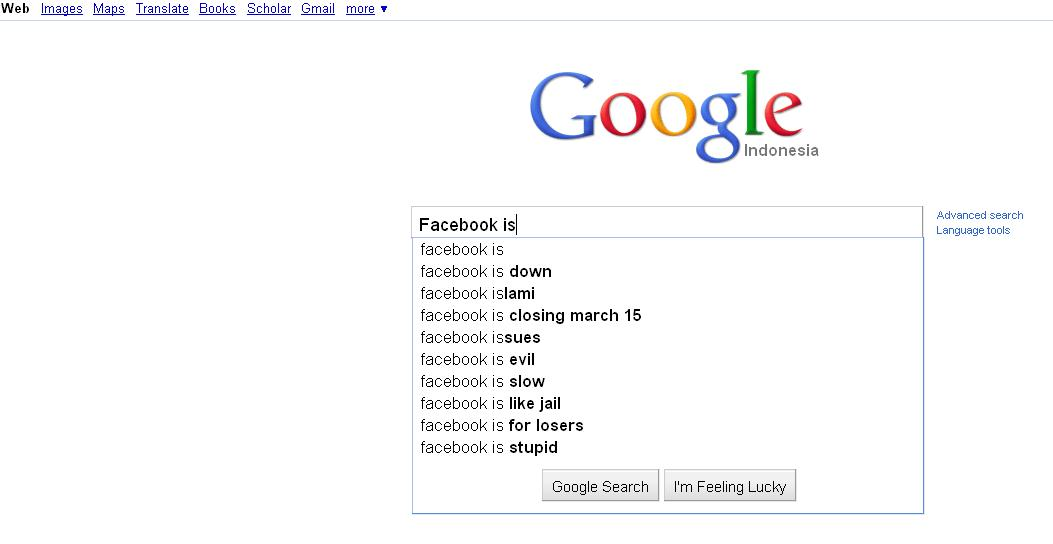The width and height of the screenshot is (1053, 544).
Task: Click the search input field
Action: tap(667, 223)
